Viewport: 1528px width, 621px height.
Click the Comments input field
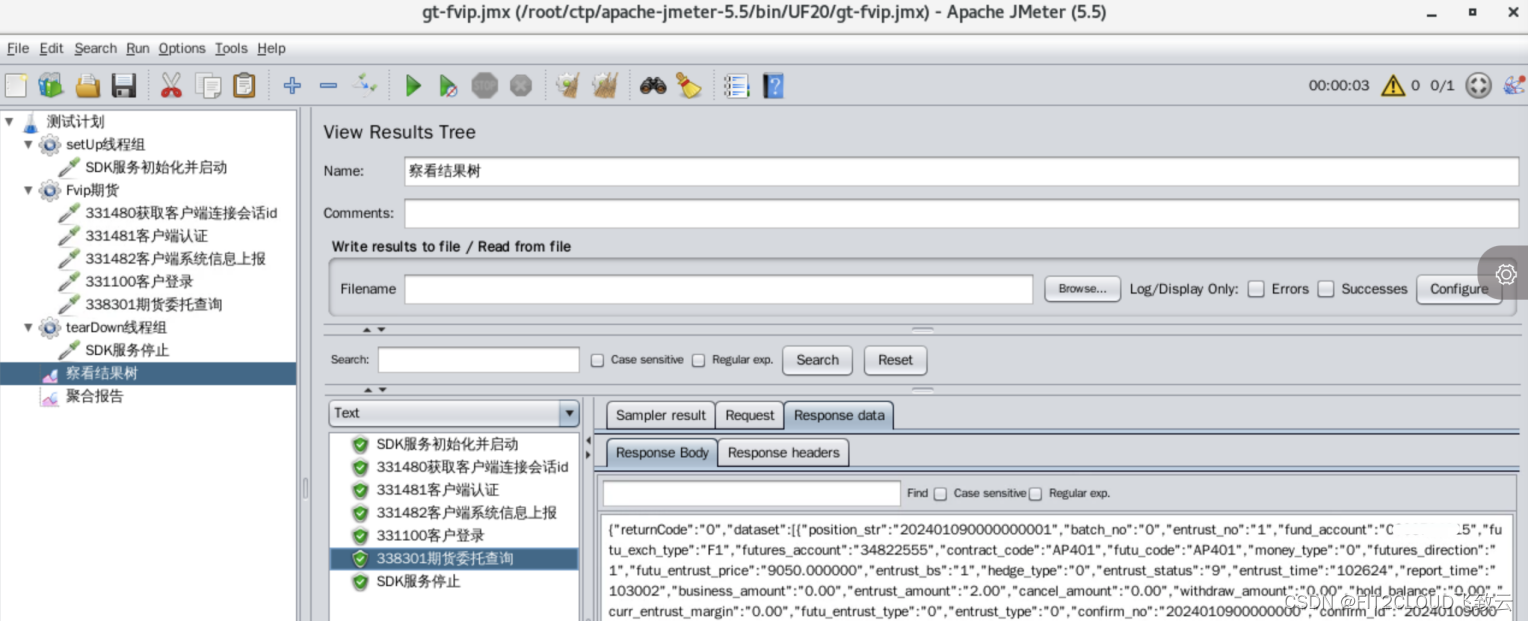tap(961, 213)
